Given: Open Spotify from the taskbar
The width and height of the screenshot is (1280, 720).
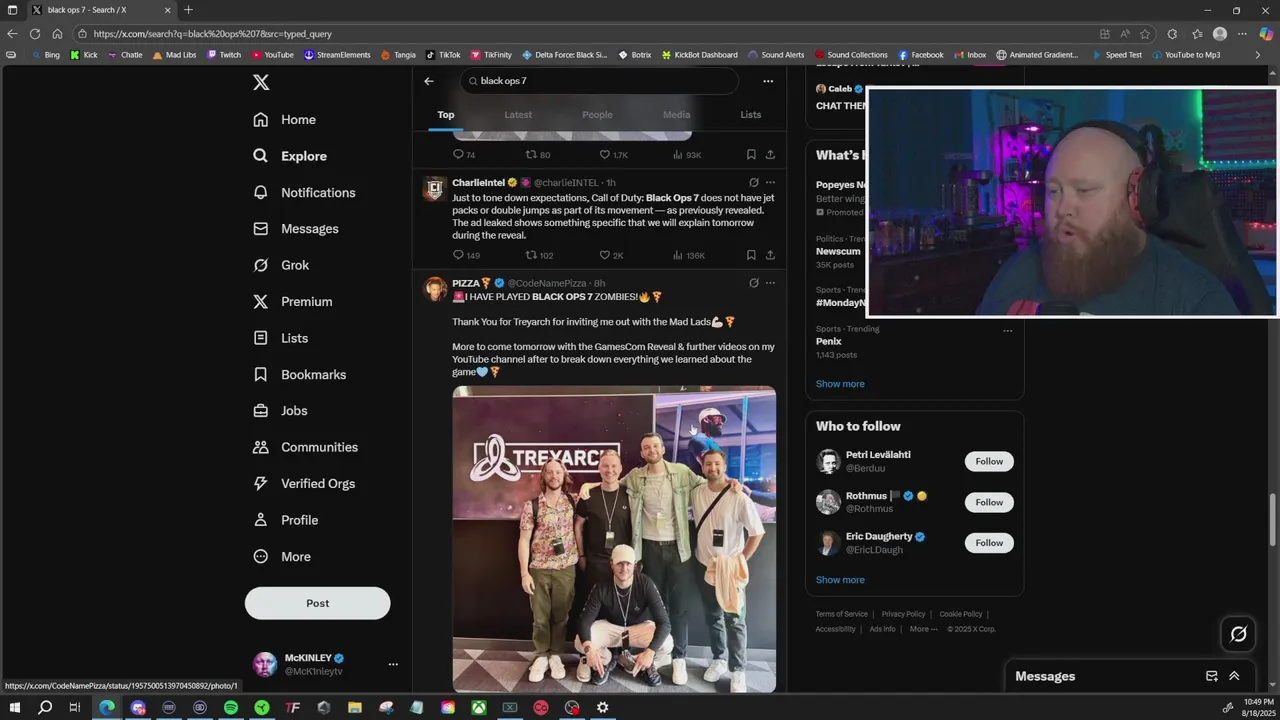Looking at the screenshot, I should click(230, 707).
